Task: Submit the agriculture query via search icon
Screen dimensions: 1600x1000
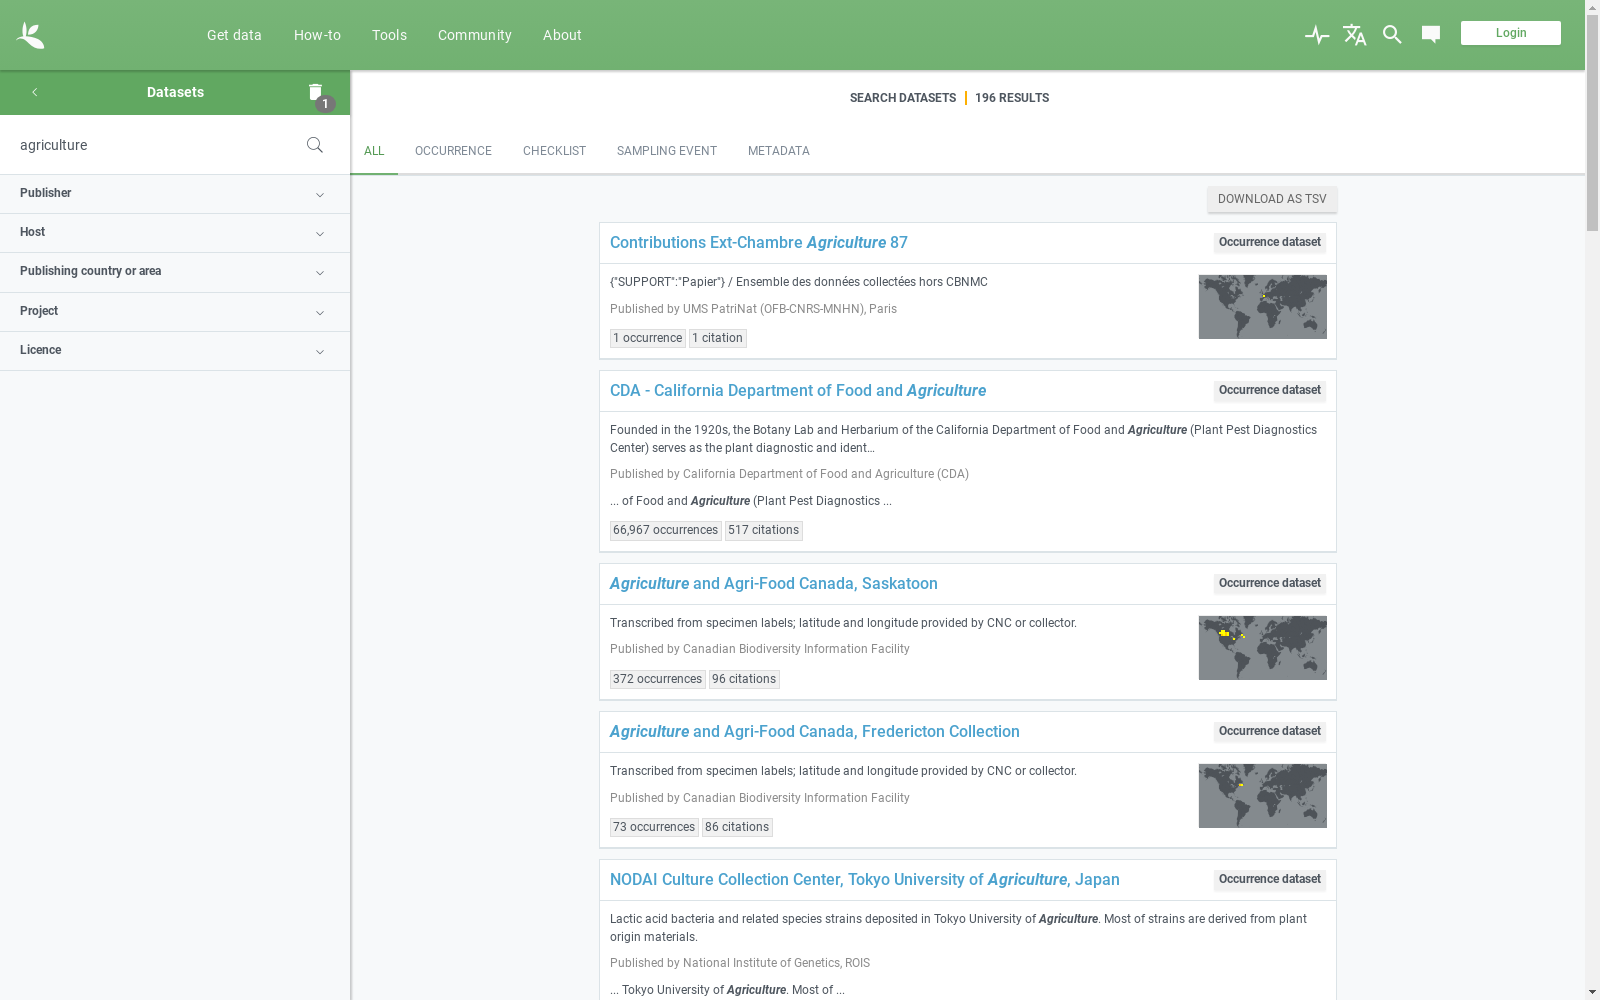Action: tap(315, 145)
